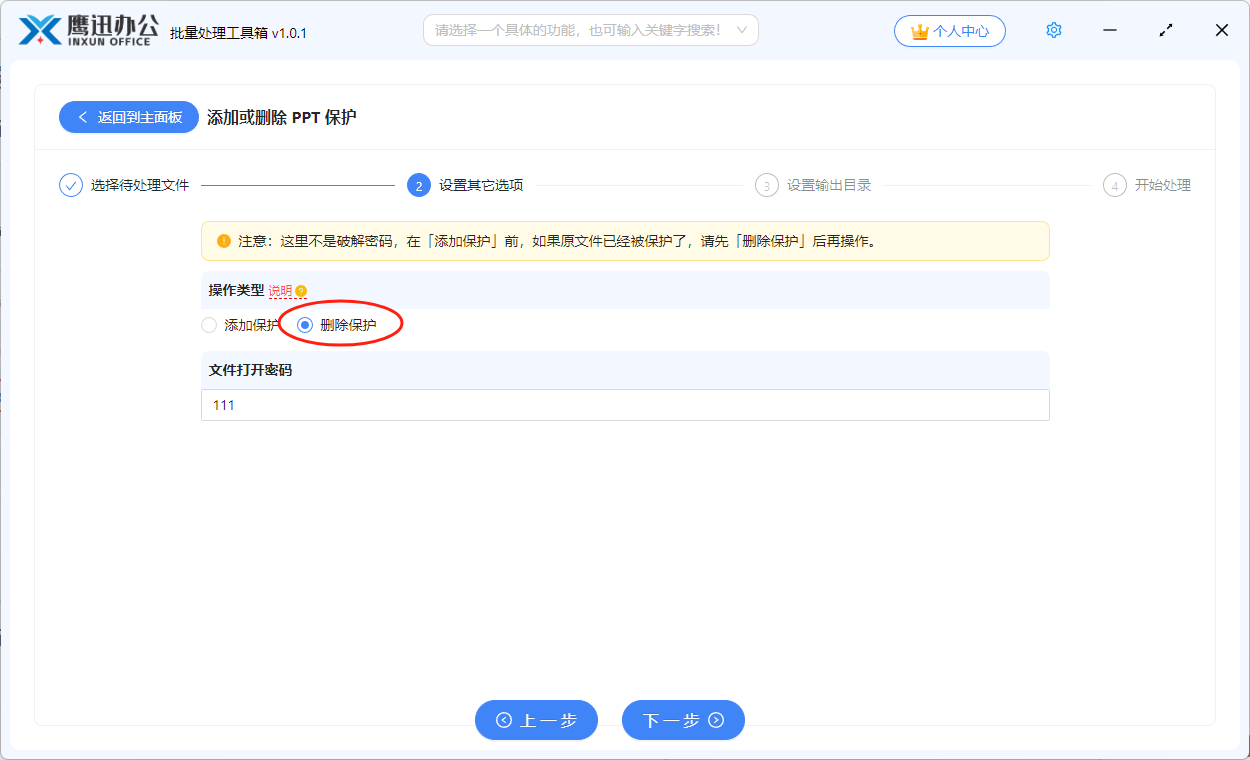Screen dimensions: 1250x760
Task: Focus the 文件打开密码 input field
Action: click(x=625, y=405)
